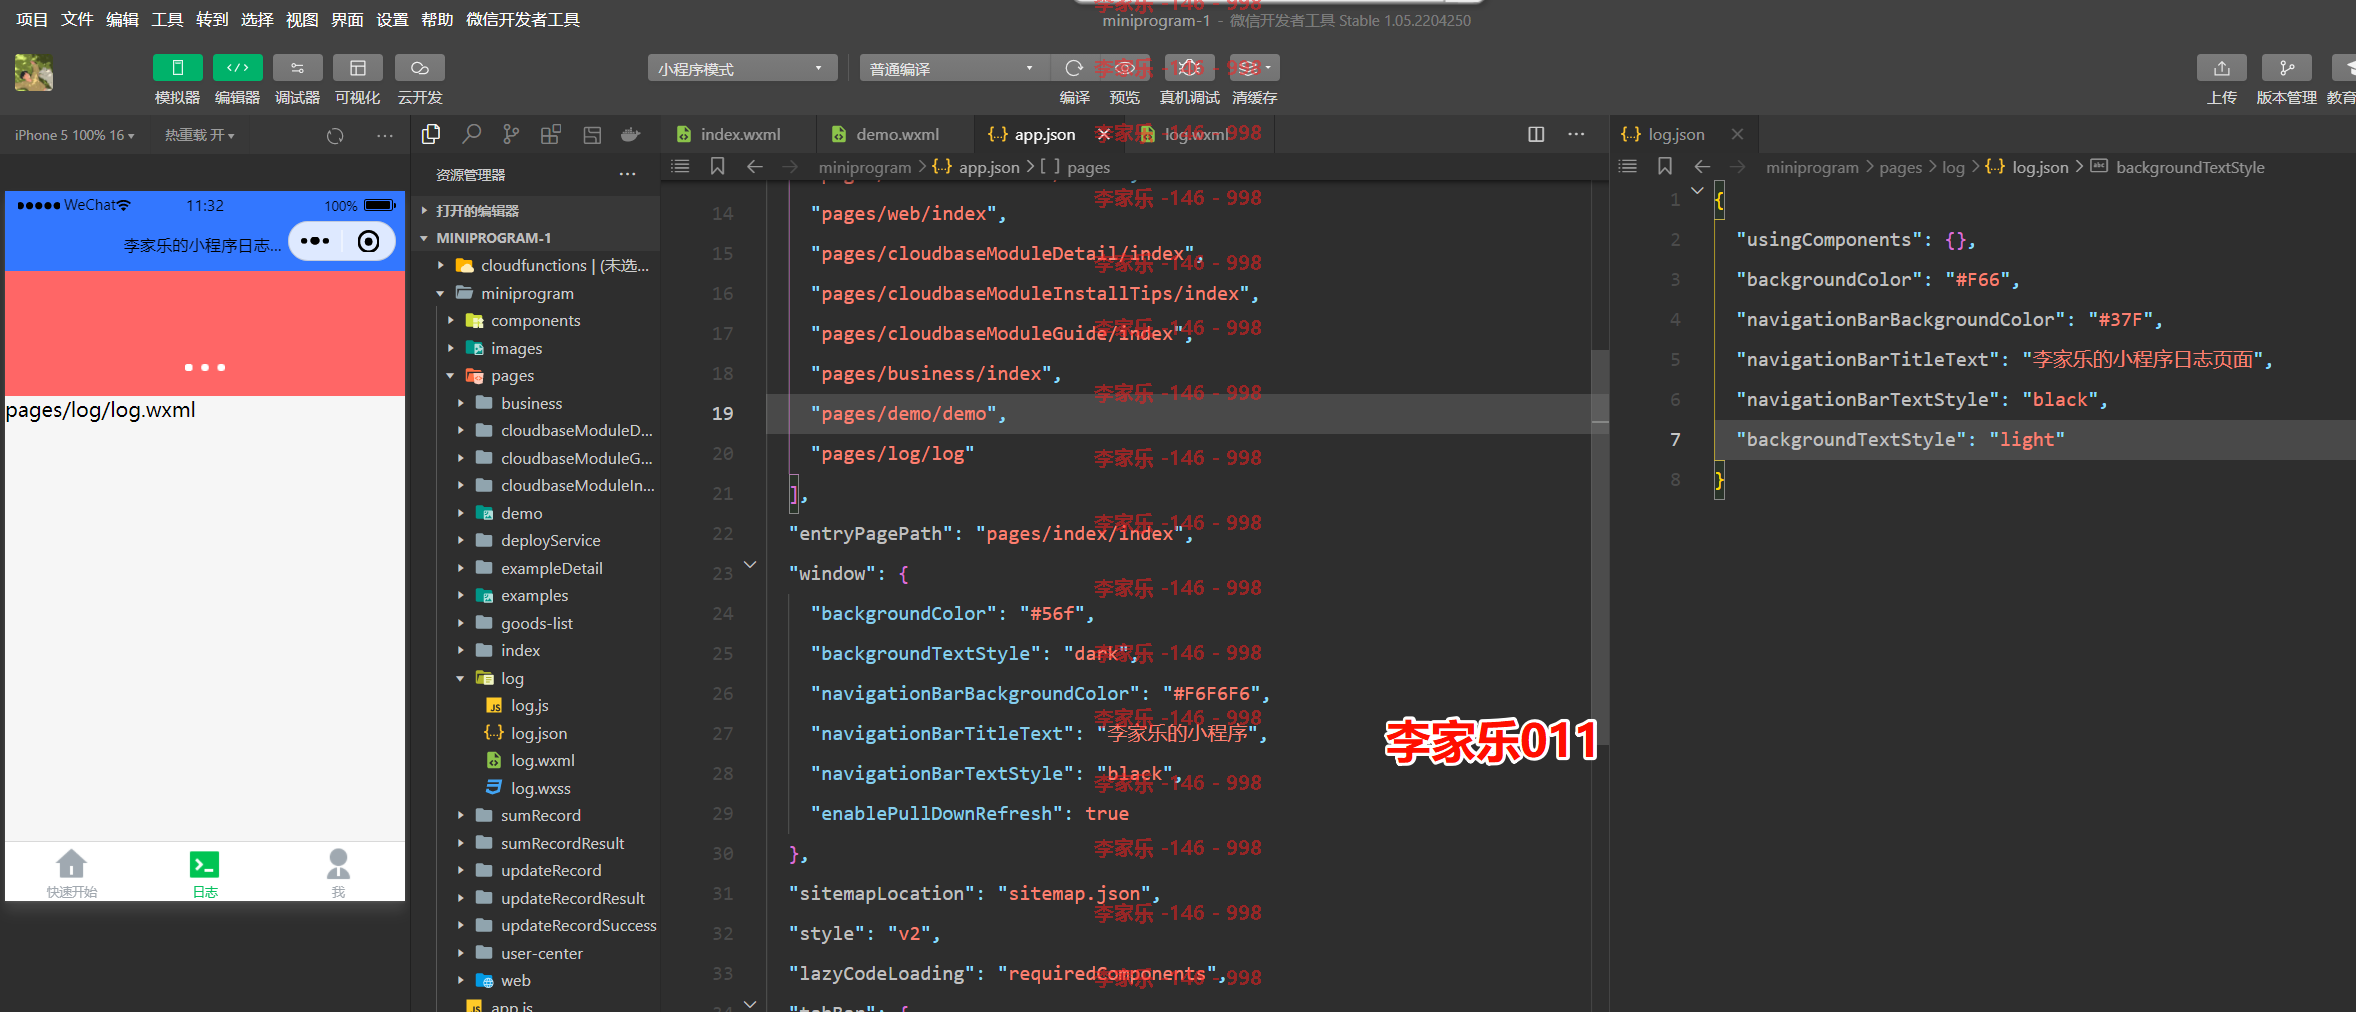Start real device debugging
The height and width of the screenshot is (1012, 2356).
tap(1189, 68)
